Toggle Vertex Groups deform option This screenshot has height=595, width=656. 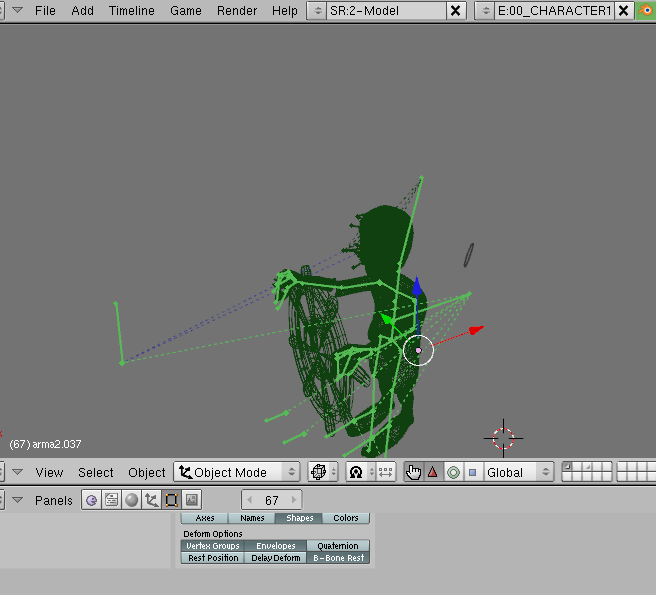(x=213, y=546)
